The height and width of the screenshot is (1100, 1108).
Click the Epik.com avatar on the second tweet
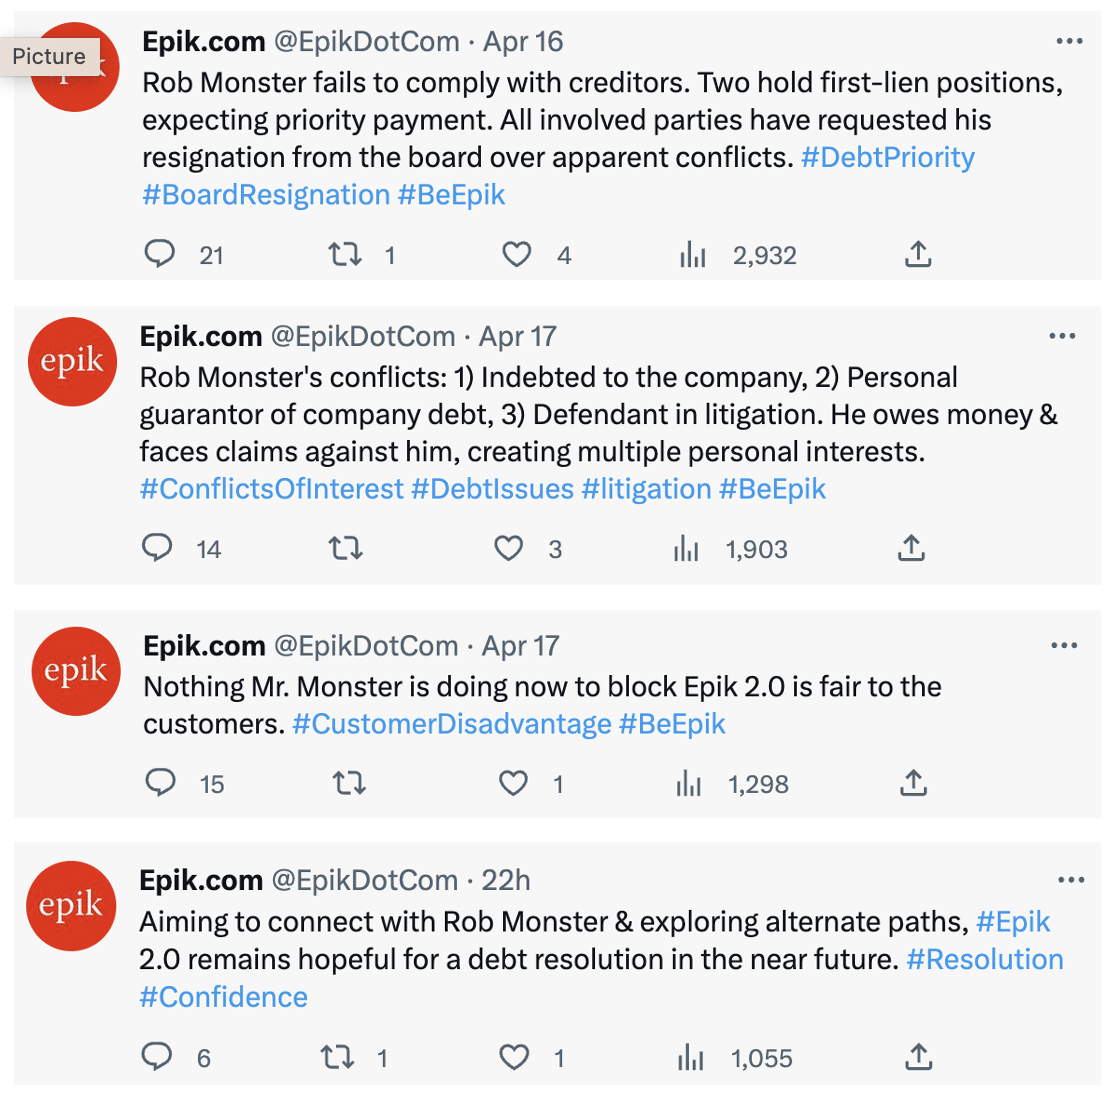click(72, 361)
